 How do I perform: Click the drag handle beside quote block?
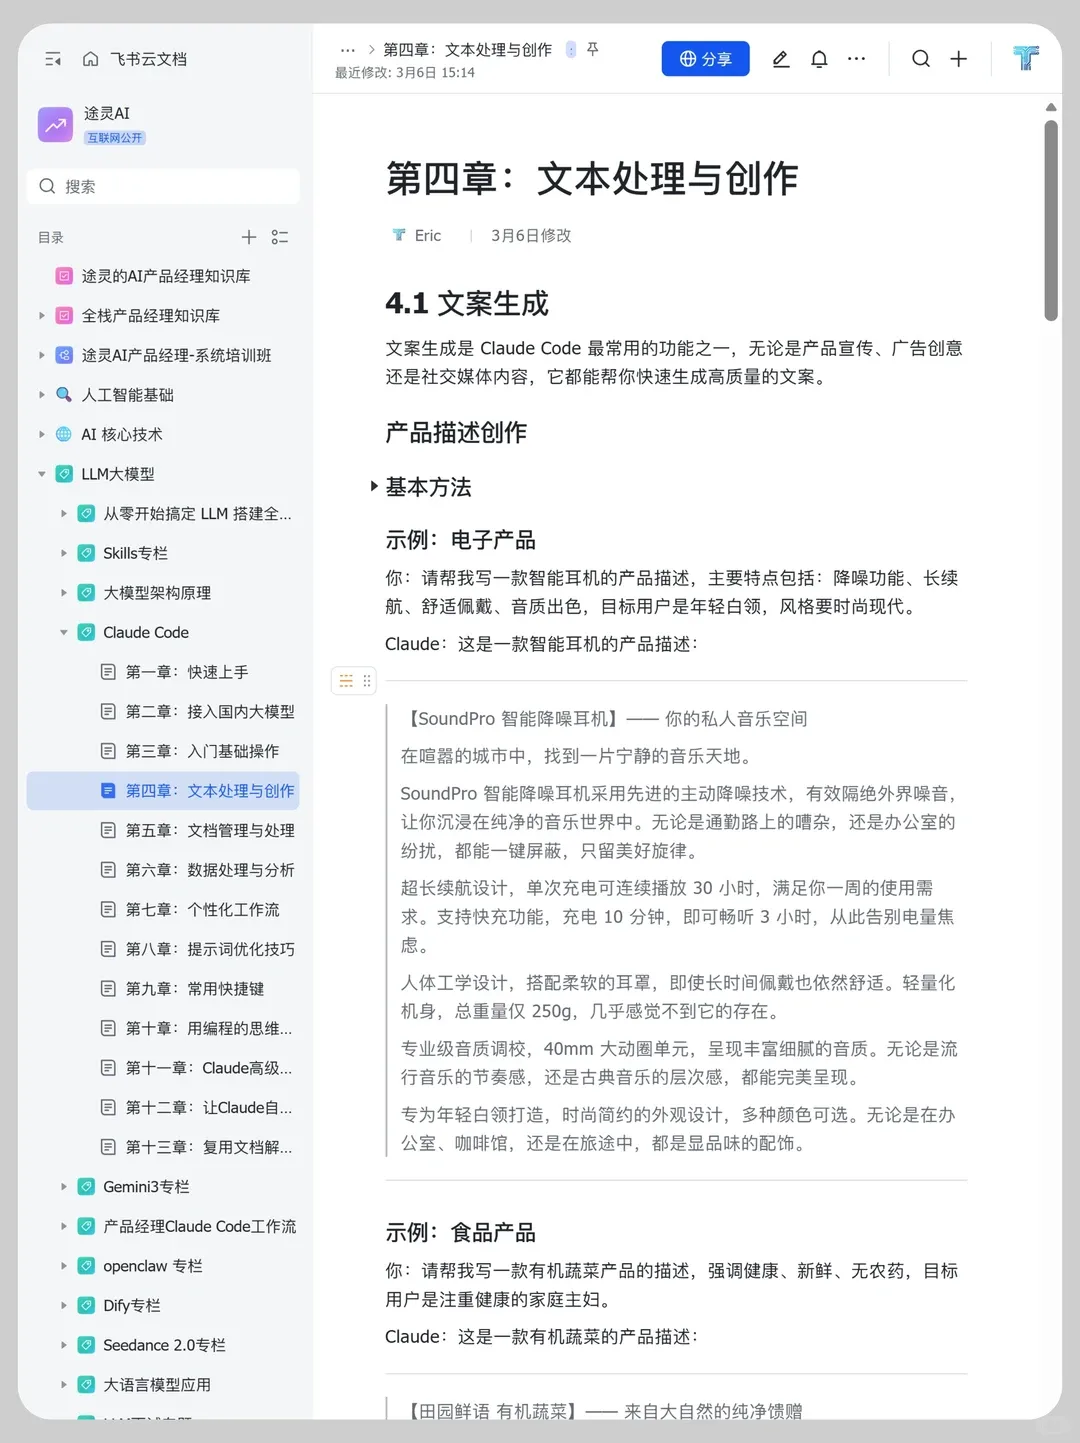(367, 681)
